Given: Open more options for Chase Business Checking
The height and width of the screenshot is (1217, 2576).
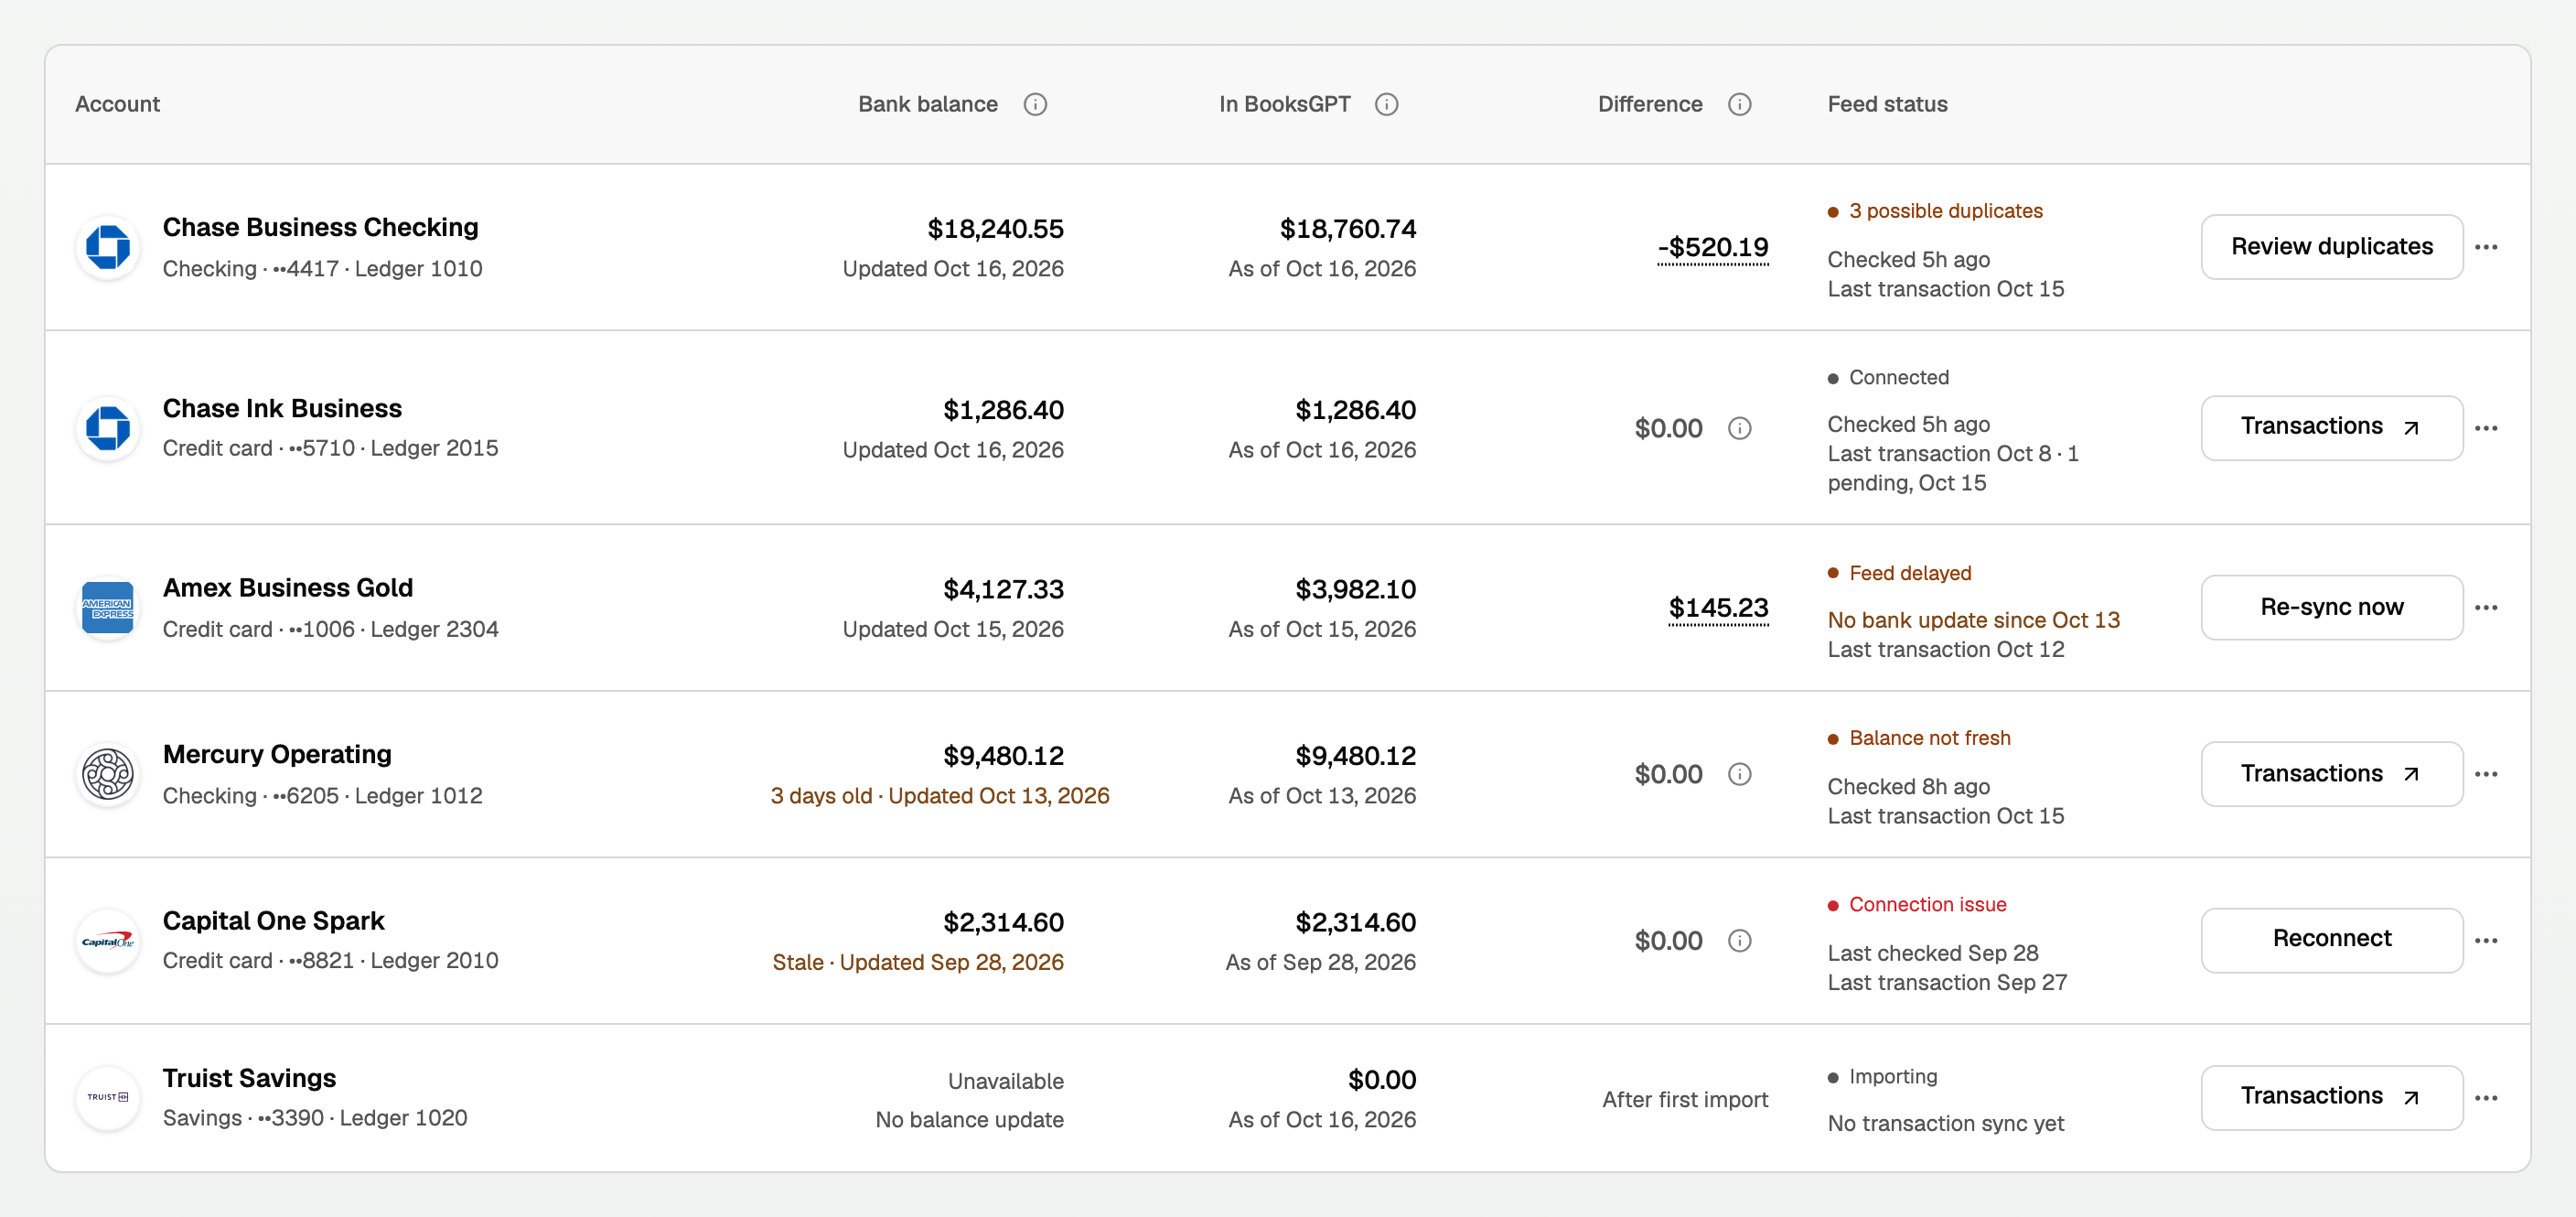Looking at the screenshot, I should (2486, 247).
